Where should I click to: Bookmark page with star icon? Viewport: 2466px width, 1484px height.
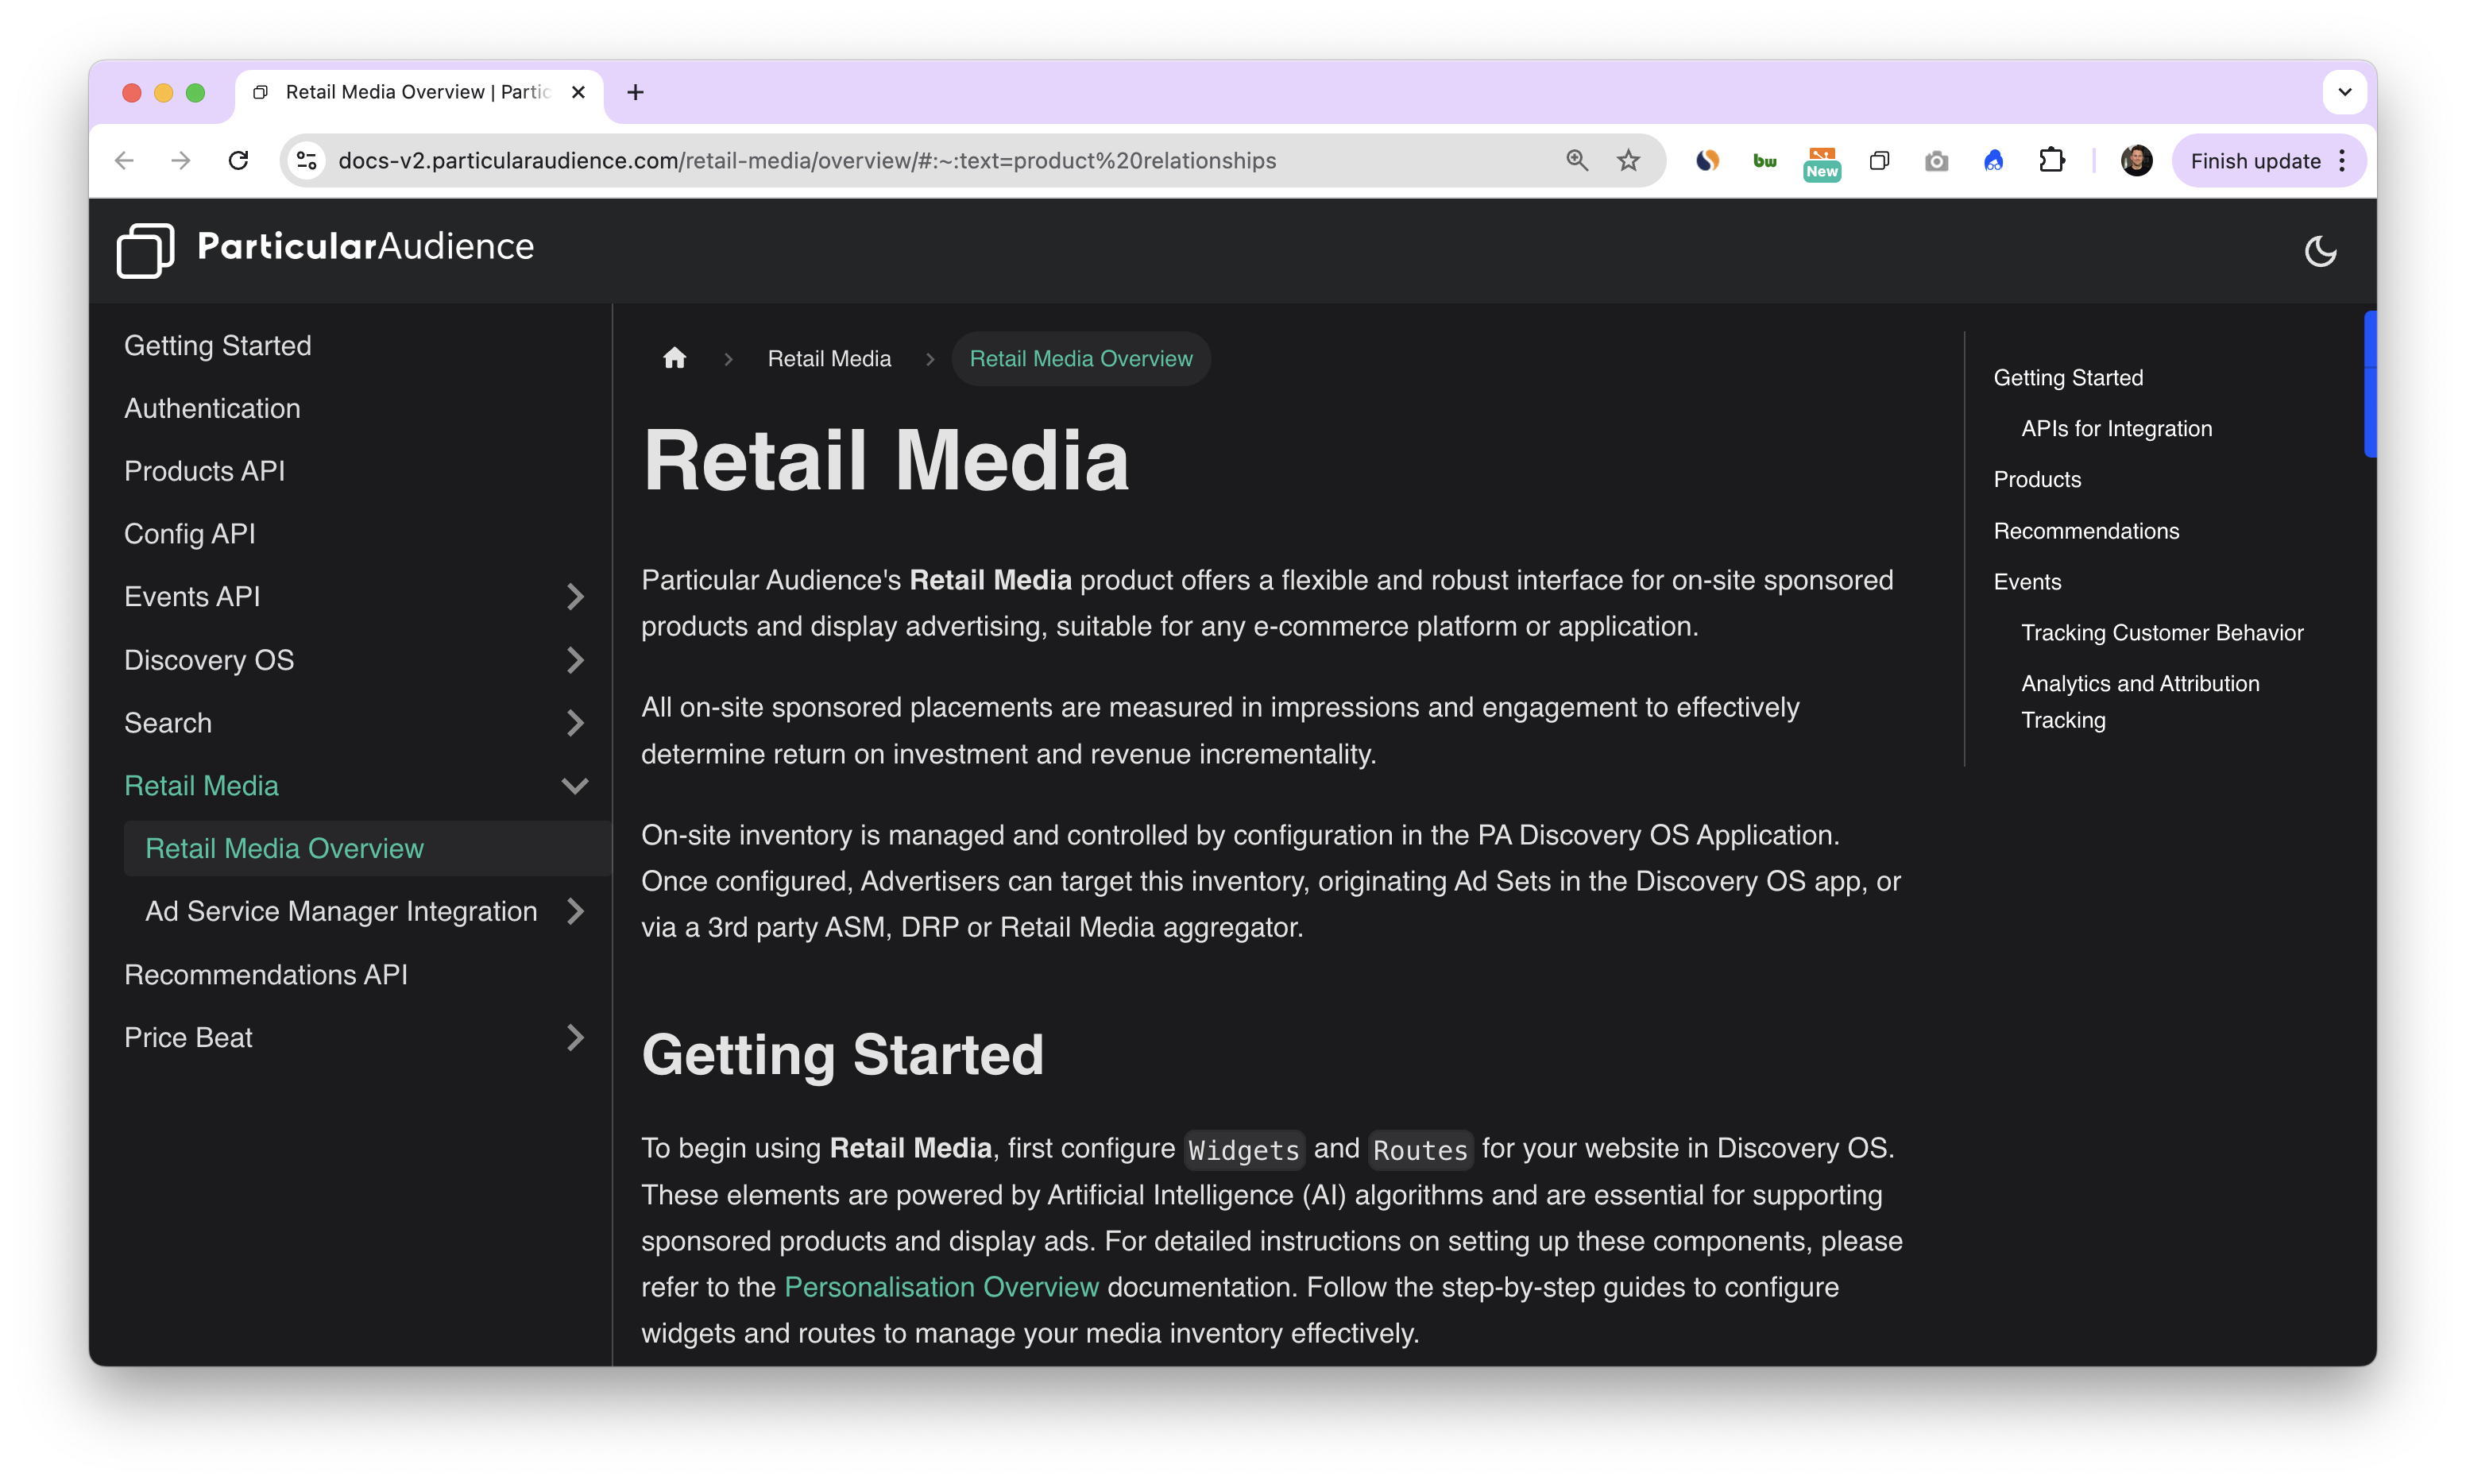point(1628,161)
